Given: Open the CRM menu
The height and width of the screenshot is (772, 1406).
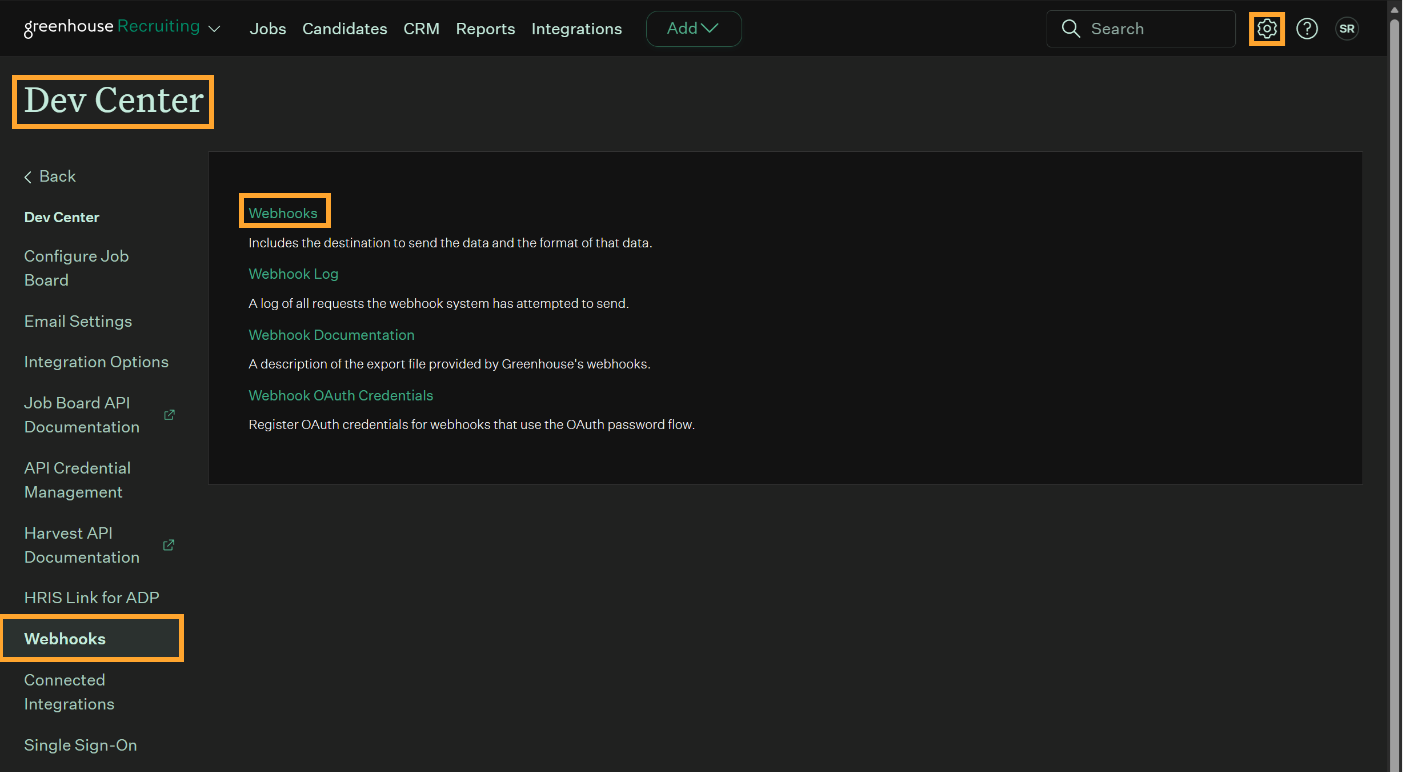Looking at the screenshot, I should [422, 29].
